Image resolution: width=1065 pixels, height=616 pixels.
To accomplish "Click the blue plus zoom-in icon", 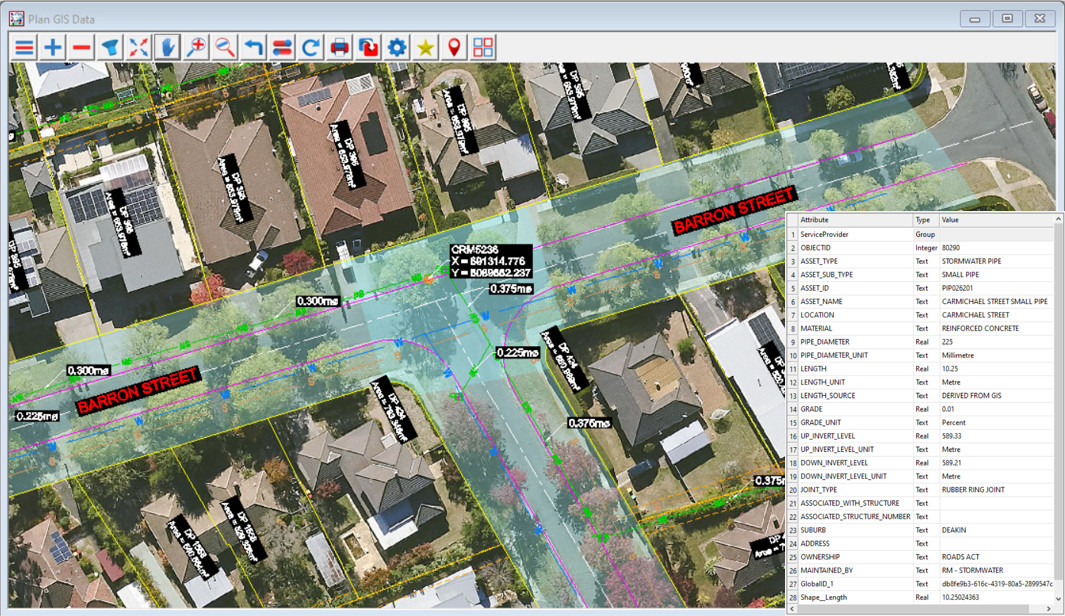I will [53, 47].
